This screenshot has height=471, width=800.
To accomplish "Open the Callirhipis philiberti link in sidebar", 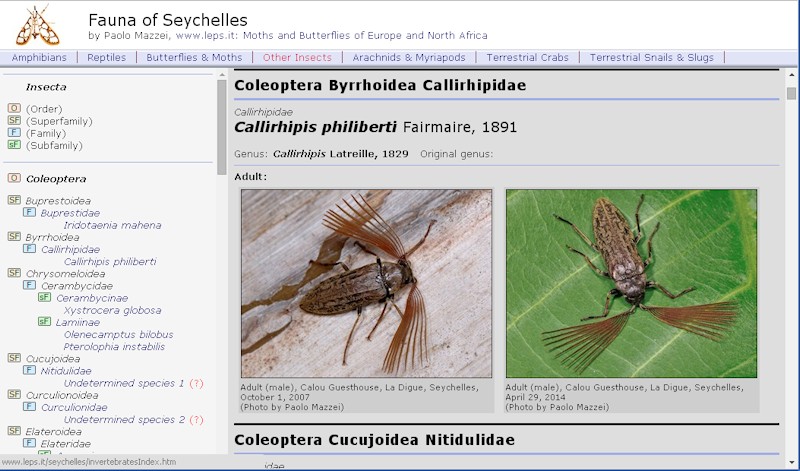I will tap(110, 262).
